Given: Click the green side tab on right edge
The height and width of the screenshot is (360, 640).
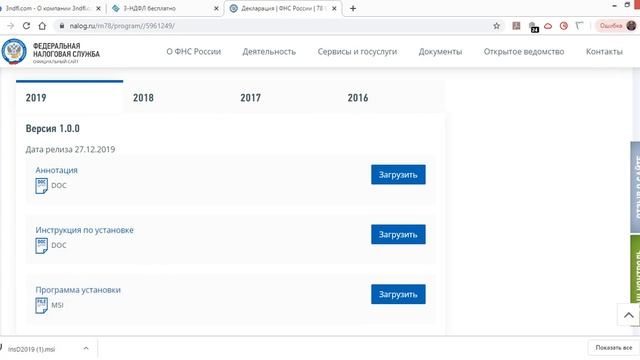Looking at the screenshot, I should [x=635, y=269].
